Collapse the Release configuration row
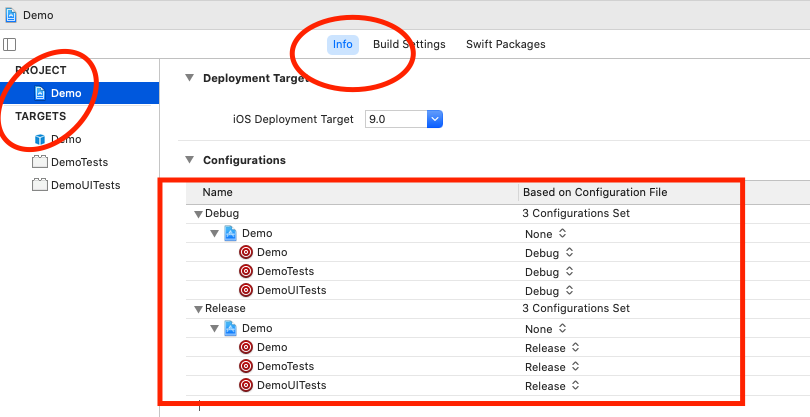 click(198, 309)
